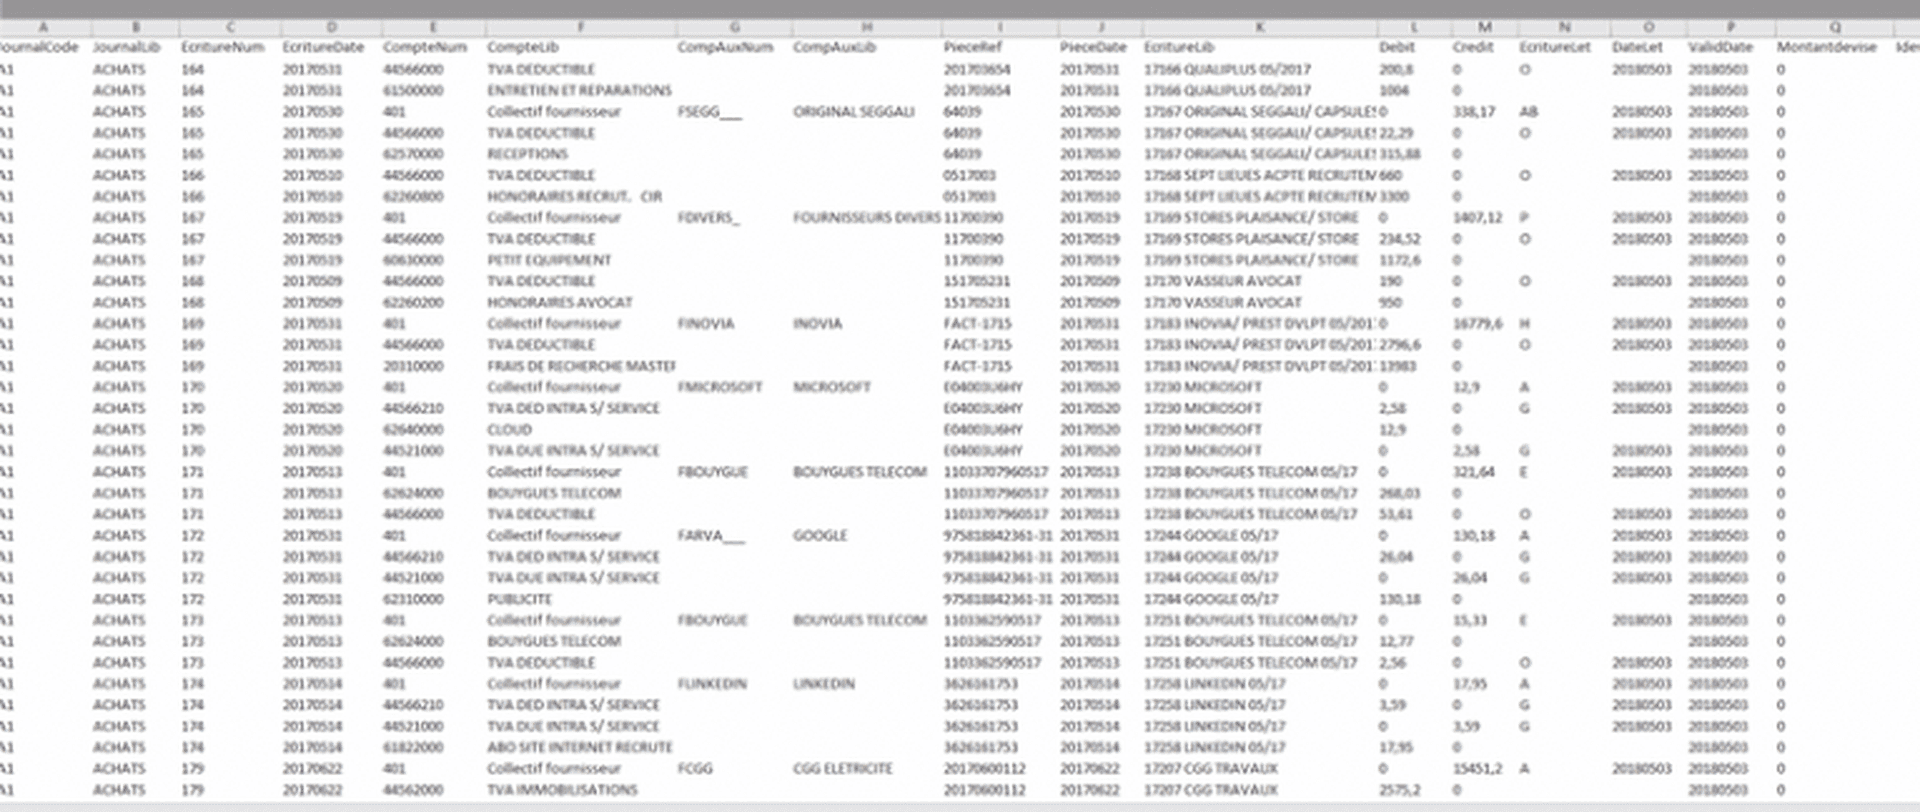Select the EcritureNum header cell

click(222, 47)
